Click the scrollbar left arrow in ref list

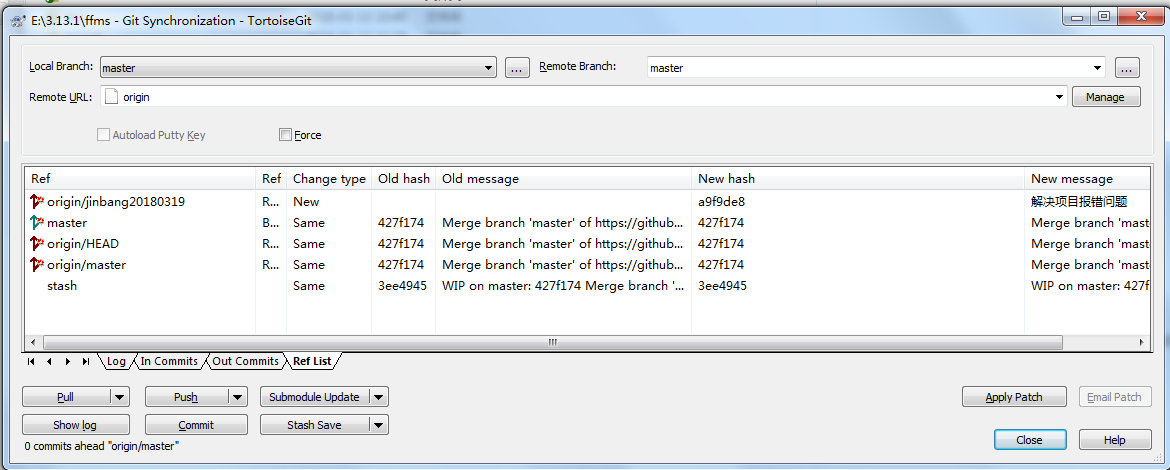pos(32,342)
